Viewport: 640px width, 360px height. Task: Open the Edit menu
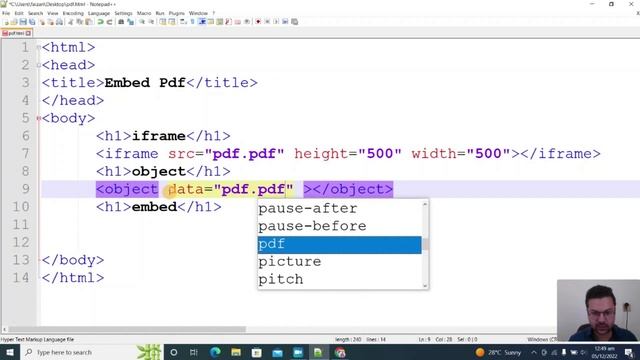point(19,13)
